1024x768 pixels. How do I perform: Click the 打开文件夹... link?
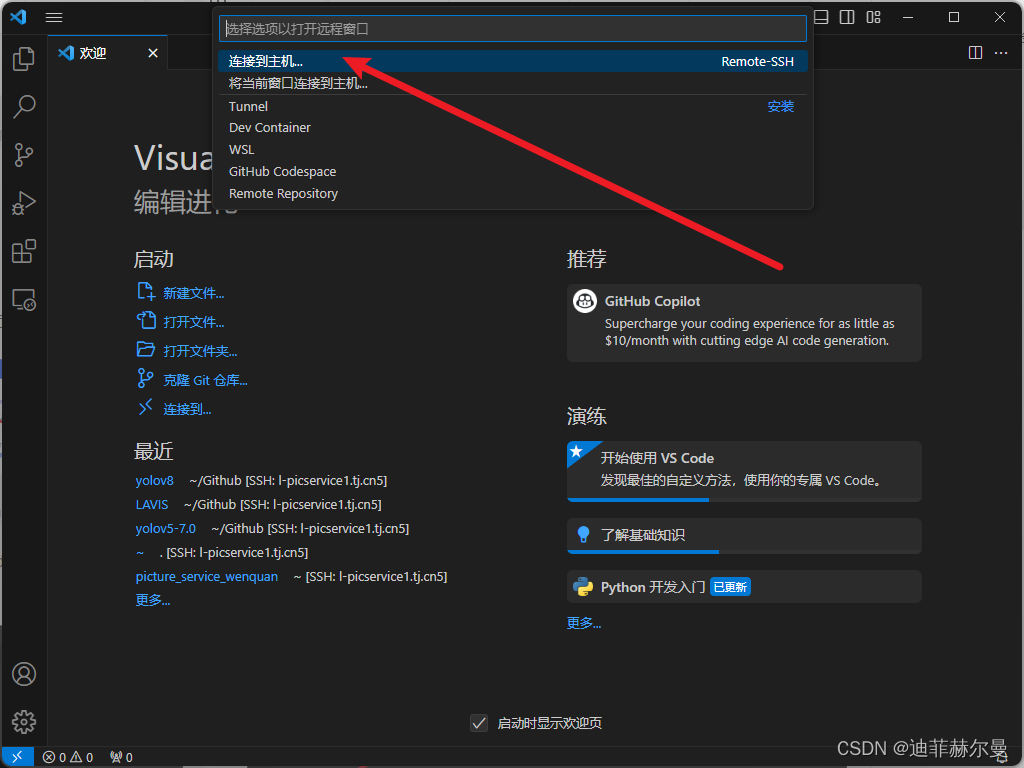pos(200,351)
